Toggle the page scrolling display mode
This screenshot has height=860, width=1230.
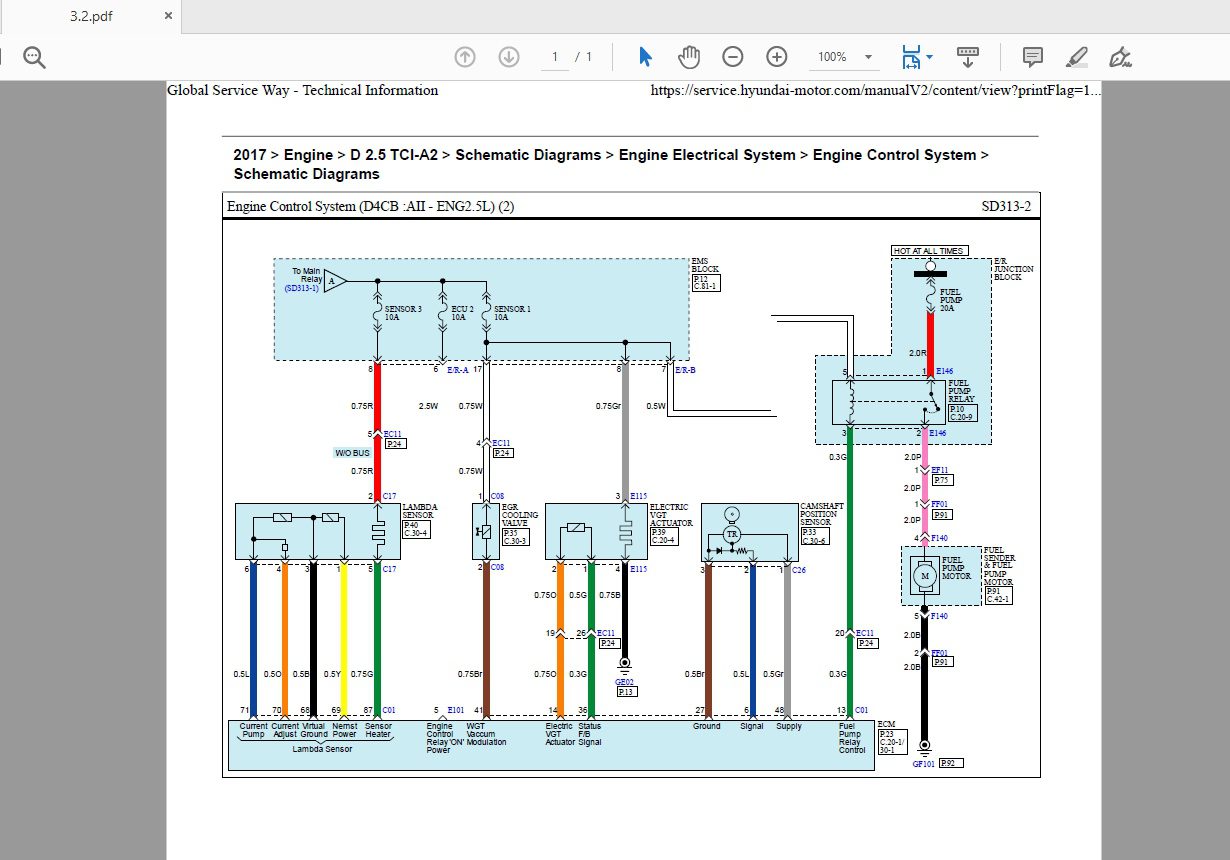point(968,57)
